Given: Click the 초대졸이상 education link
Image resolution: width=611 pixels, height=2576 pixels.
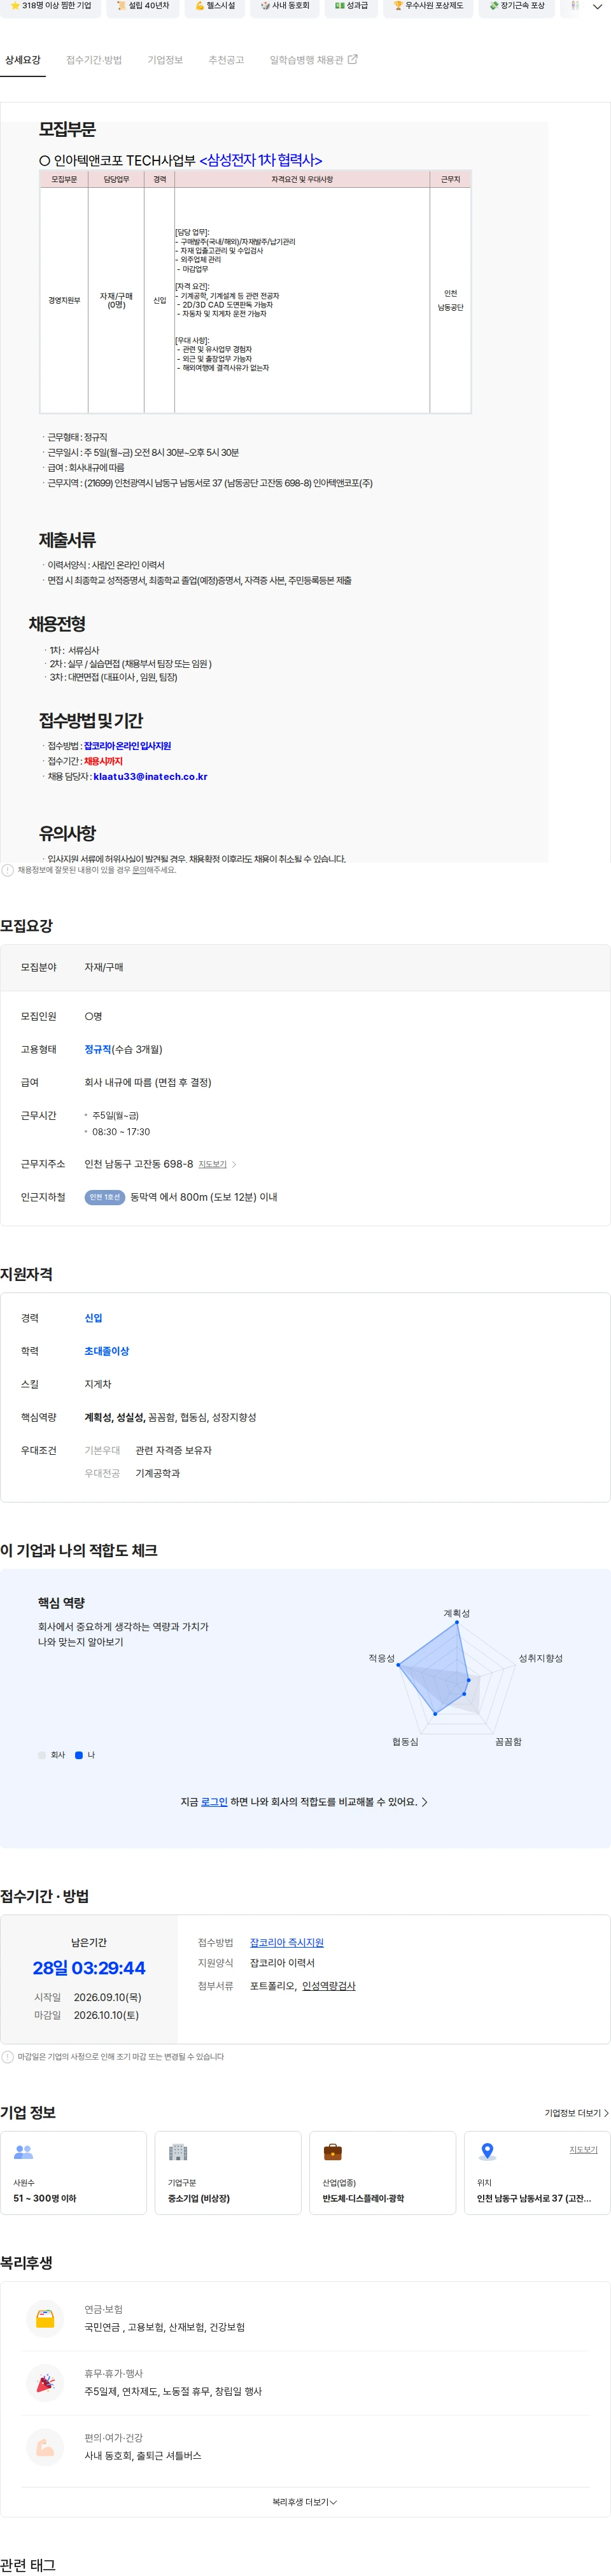Looking at the screenshot, I should (107, 1351).
